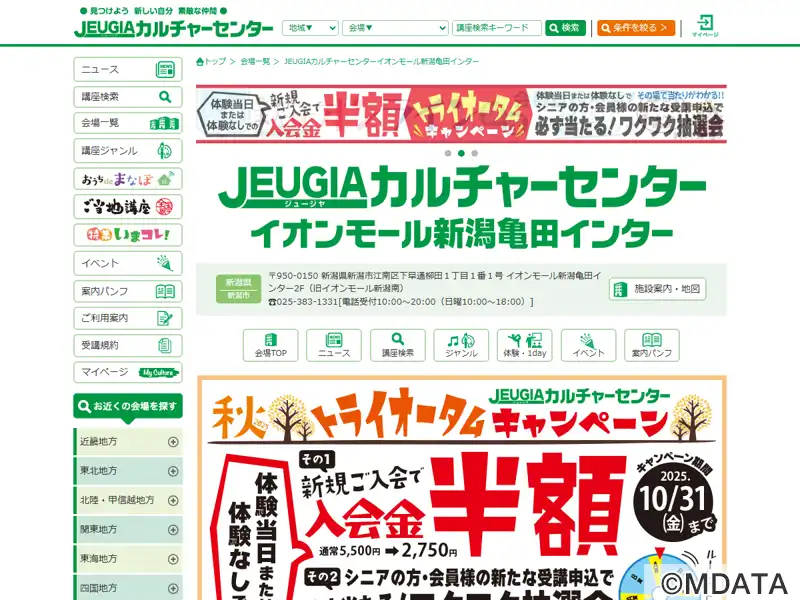Click the 体験・1day icon button

[524, 345]
